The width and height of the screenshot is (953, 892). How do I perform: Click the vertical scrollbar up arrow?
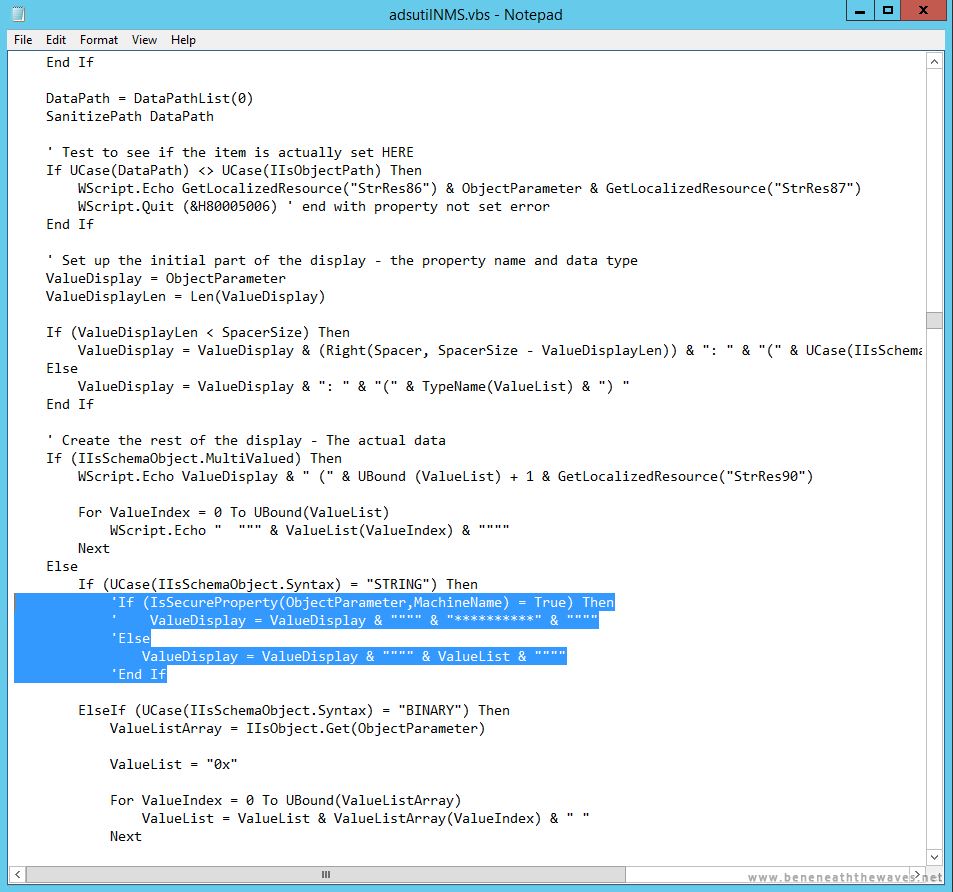[x=934, y=62]
